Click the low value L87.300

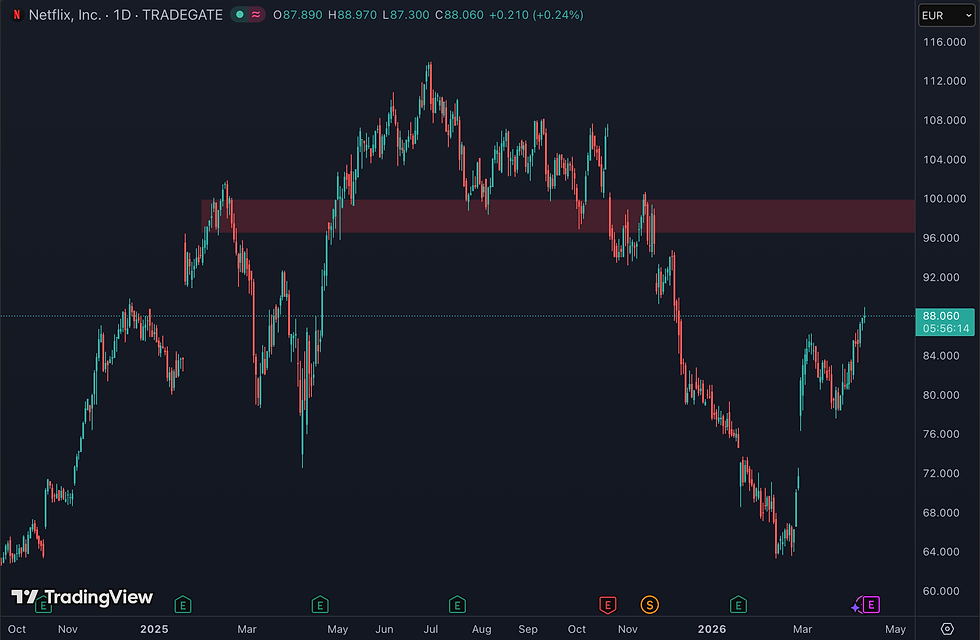pos(406,14)
